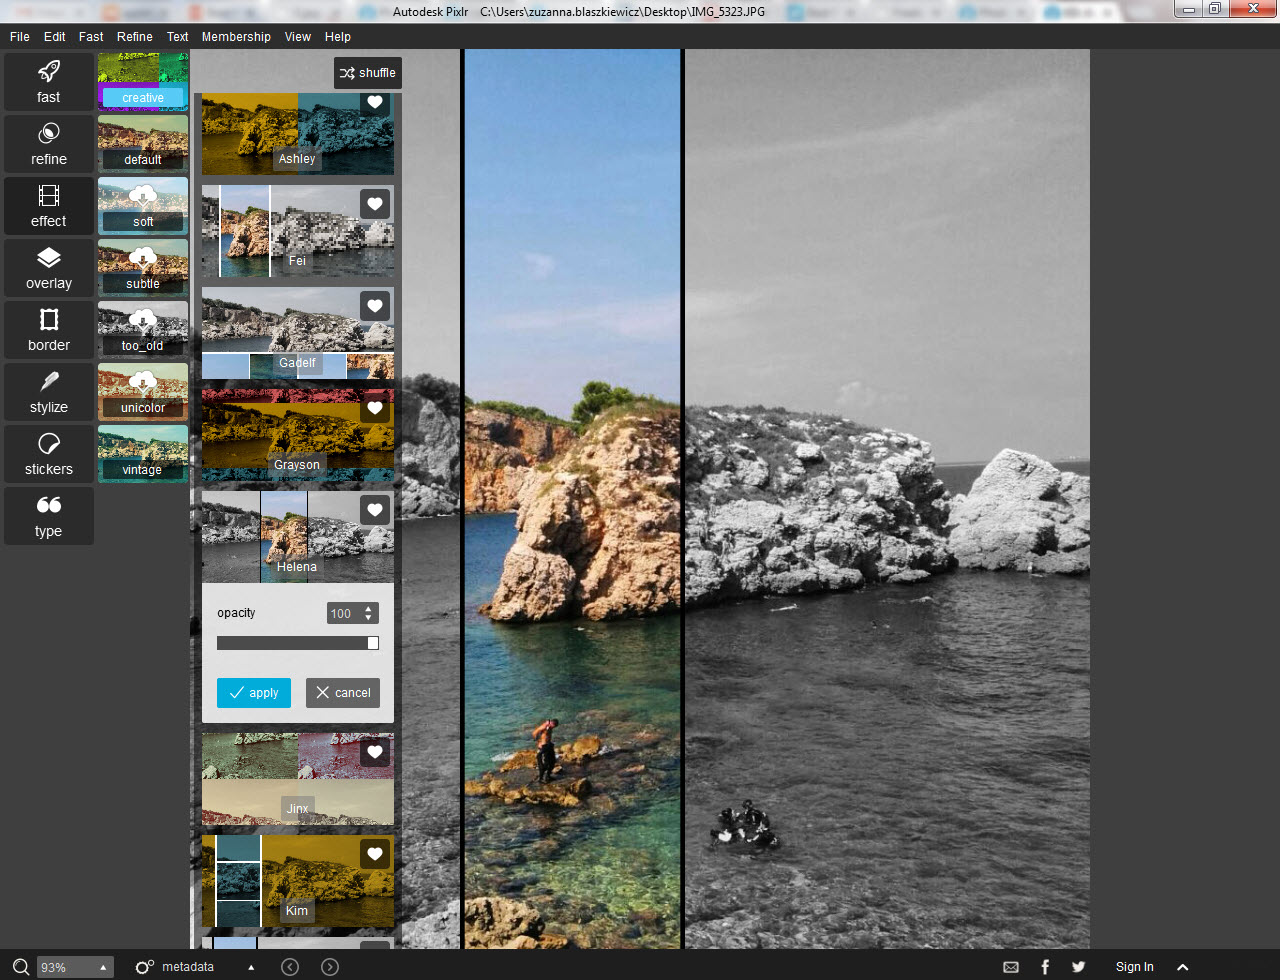The height and width of the screenshot is (980, 1280).
Task: Select the fast editing tool
Action: click(48, 82)
